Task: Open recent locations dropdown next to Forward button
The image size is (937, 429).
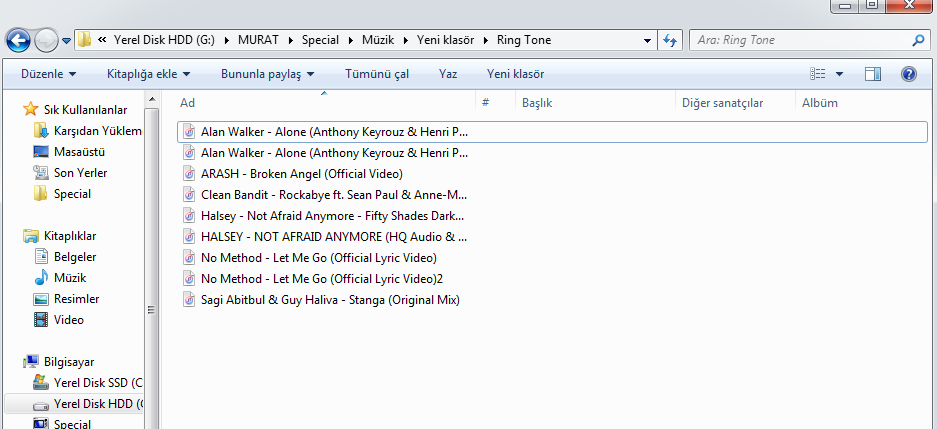Action: click(x=66, y=41)
